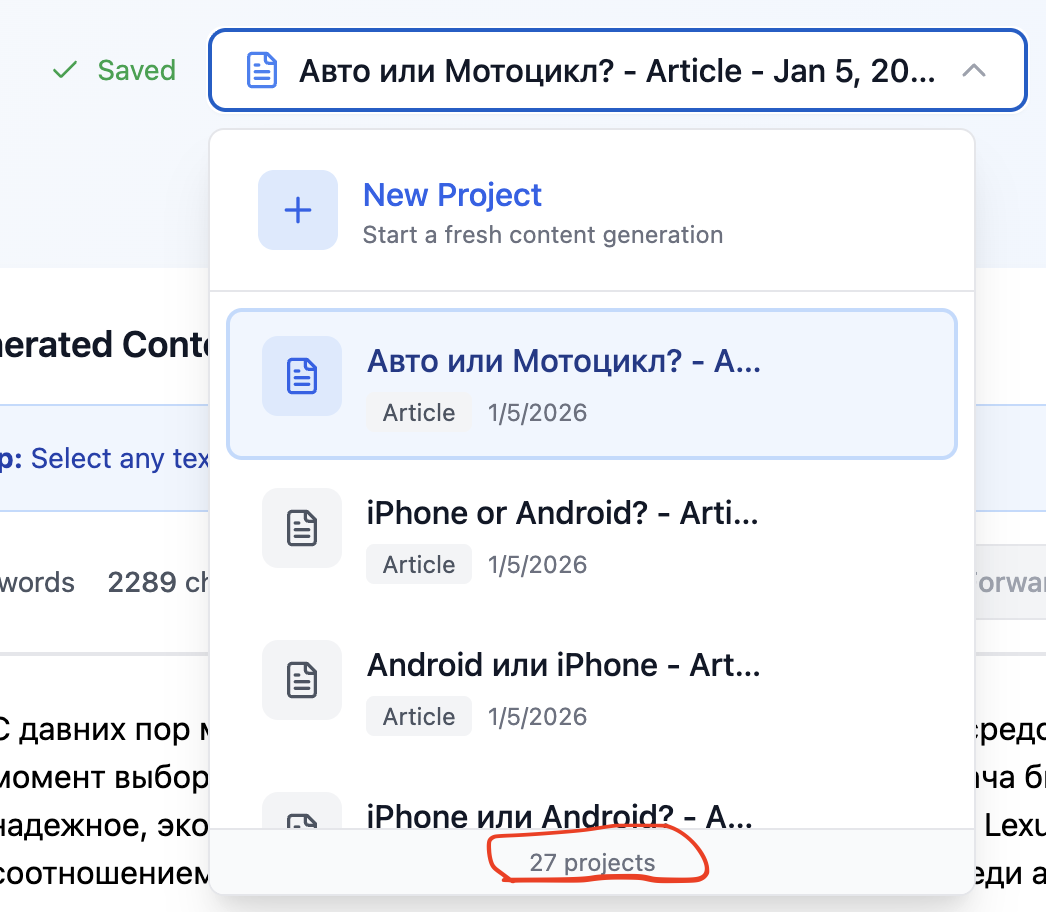Click the 27 projects count footer

[592, 863]
